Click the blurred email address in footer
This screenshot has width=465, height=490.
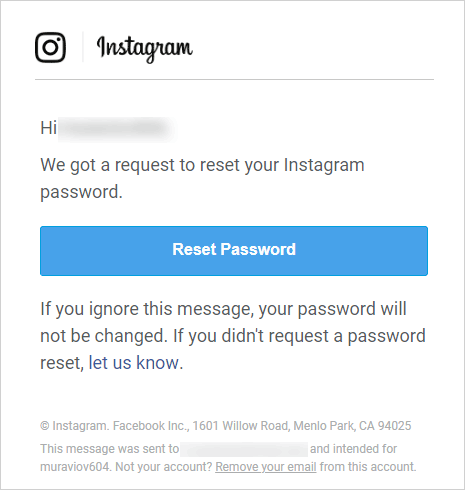click(x=244, y=449)
